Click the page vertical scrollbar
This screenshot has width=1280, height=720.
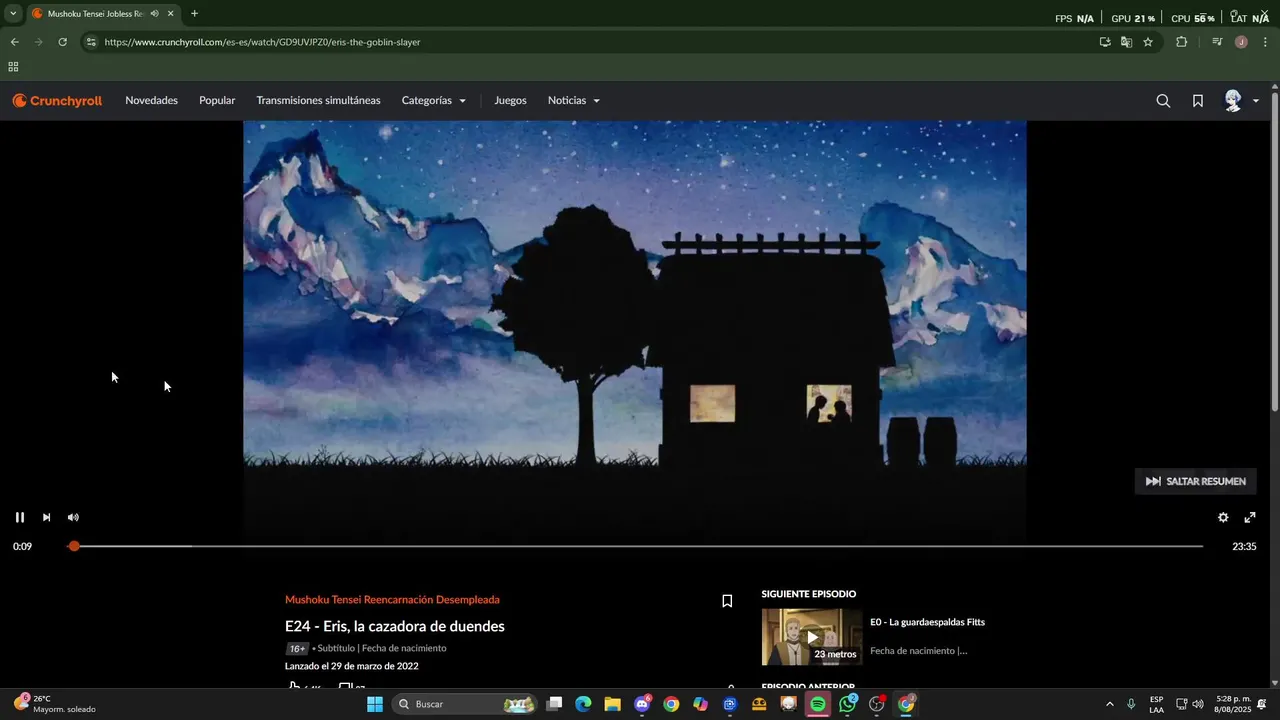pyautogui.click(x=1274, y=250)
